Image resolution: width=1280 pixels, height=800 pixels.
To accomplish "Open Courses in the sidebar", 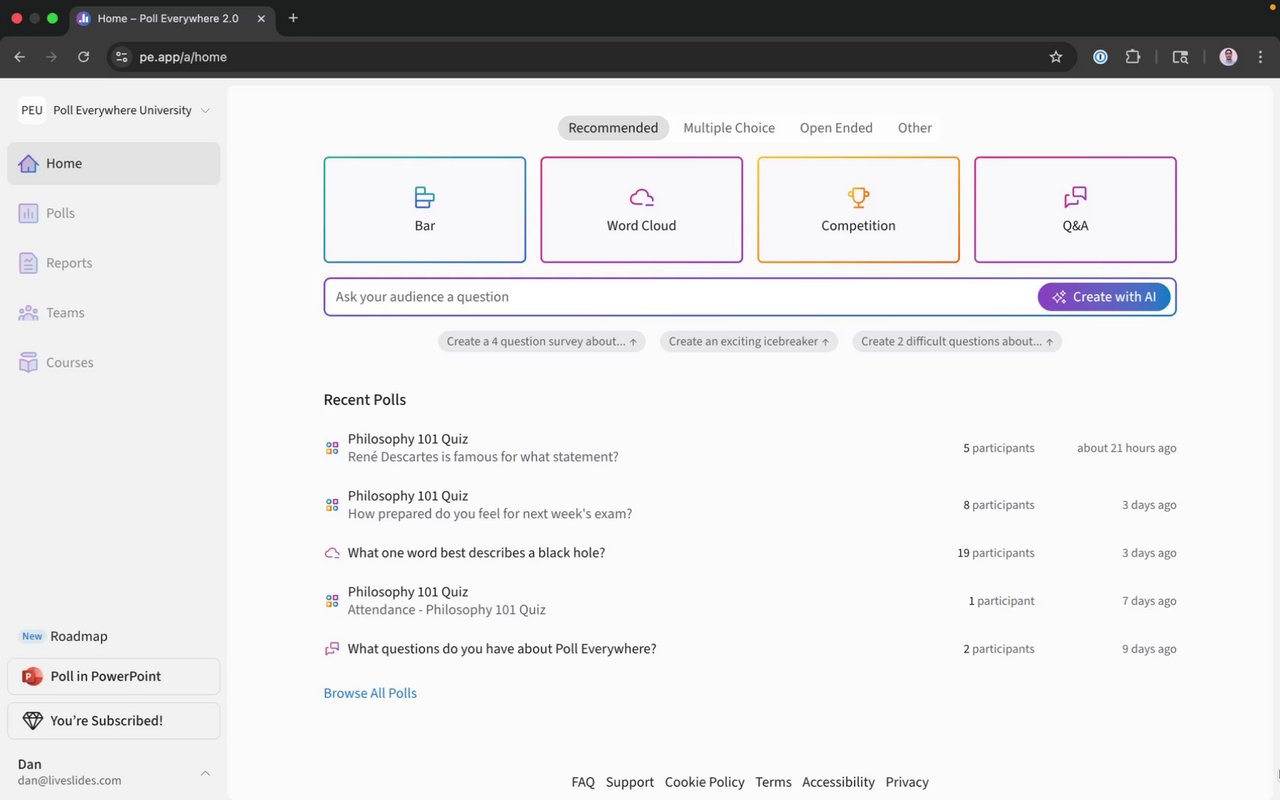I will click(x=114, y=363).
